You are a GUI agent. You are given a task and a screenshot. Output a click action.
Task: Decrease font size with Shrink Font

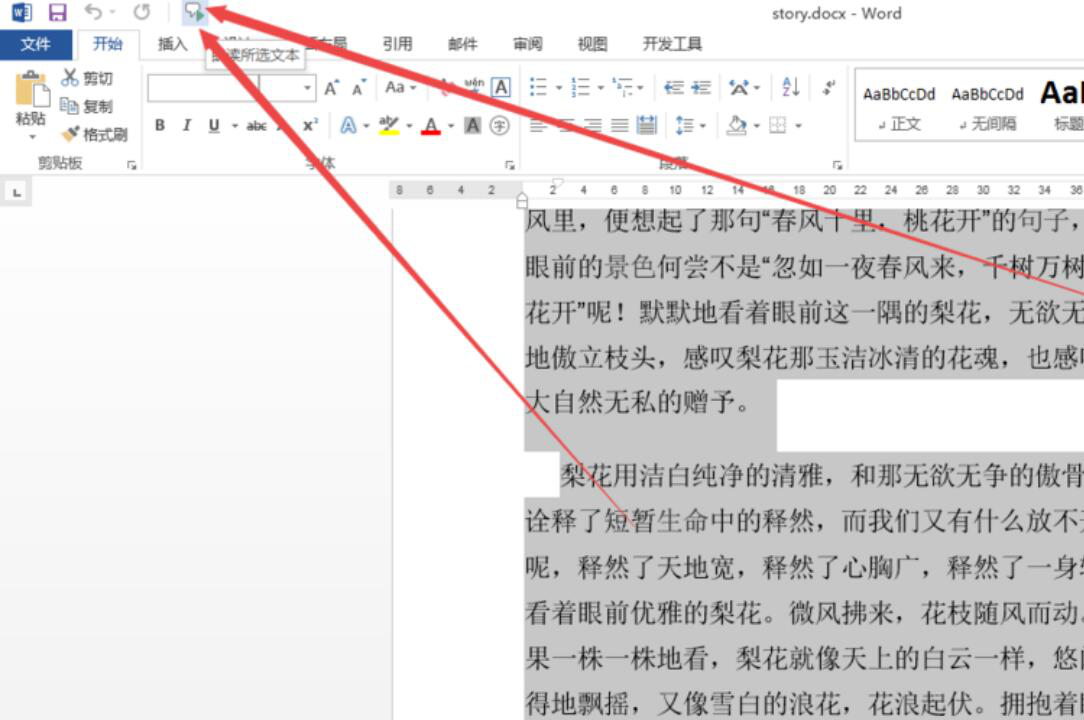pos(358,88)
